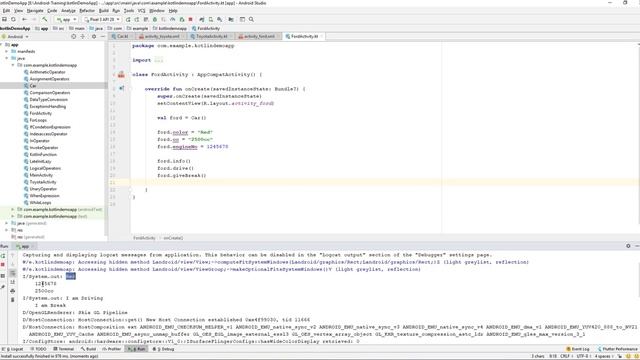Toggle soft-wrap icon in Run console

[x=13, y=273]
